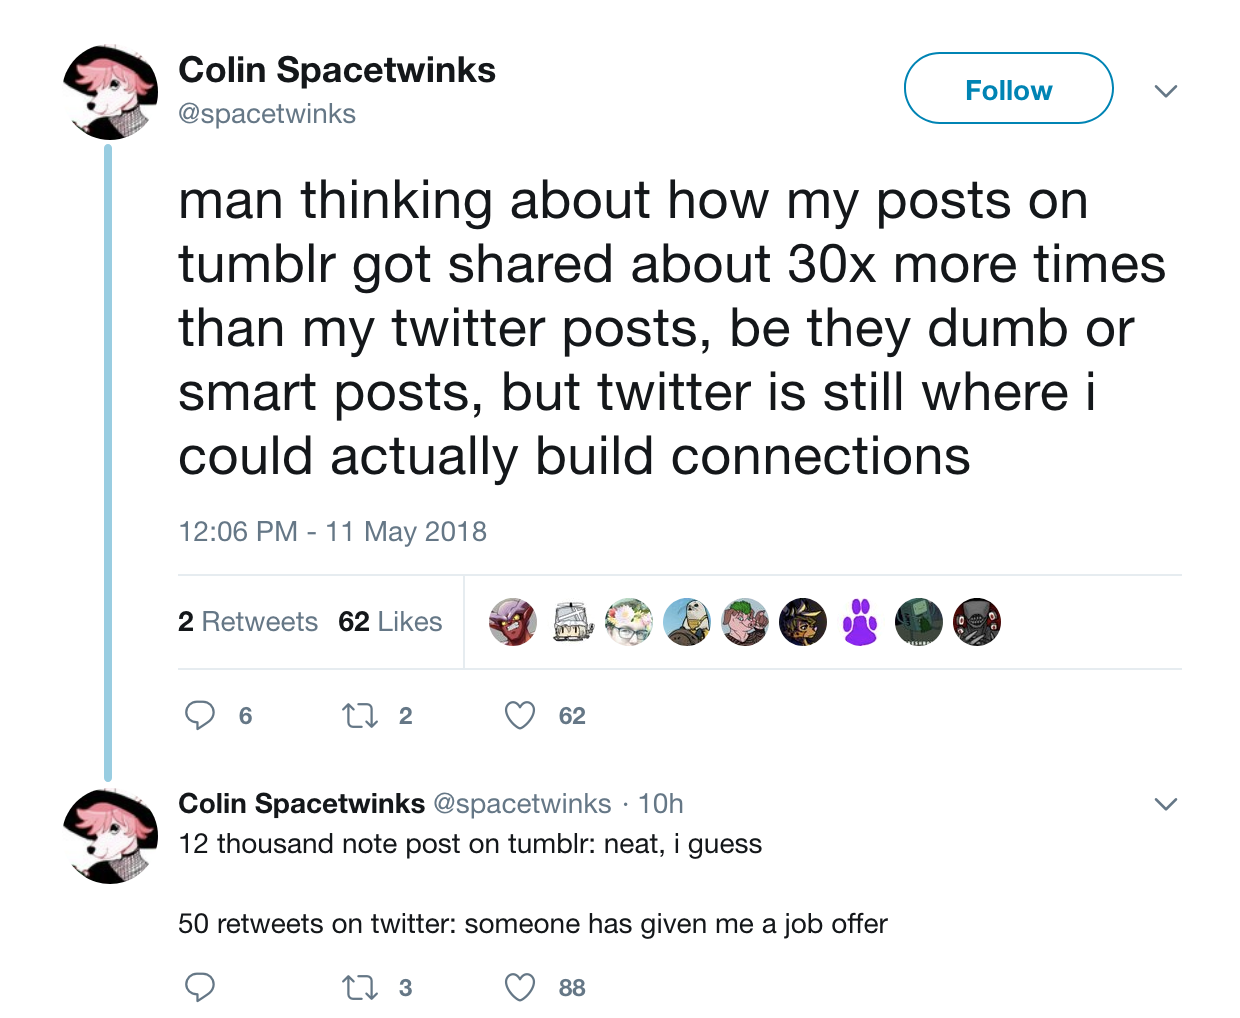Screen dimensions: 1240x1018
Task: Click the reply icon on the main tweet
Action: pos(200,715)
